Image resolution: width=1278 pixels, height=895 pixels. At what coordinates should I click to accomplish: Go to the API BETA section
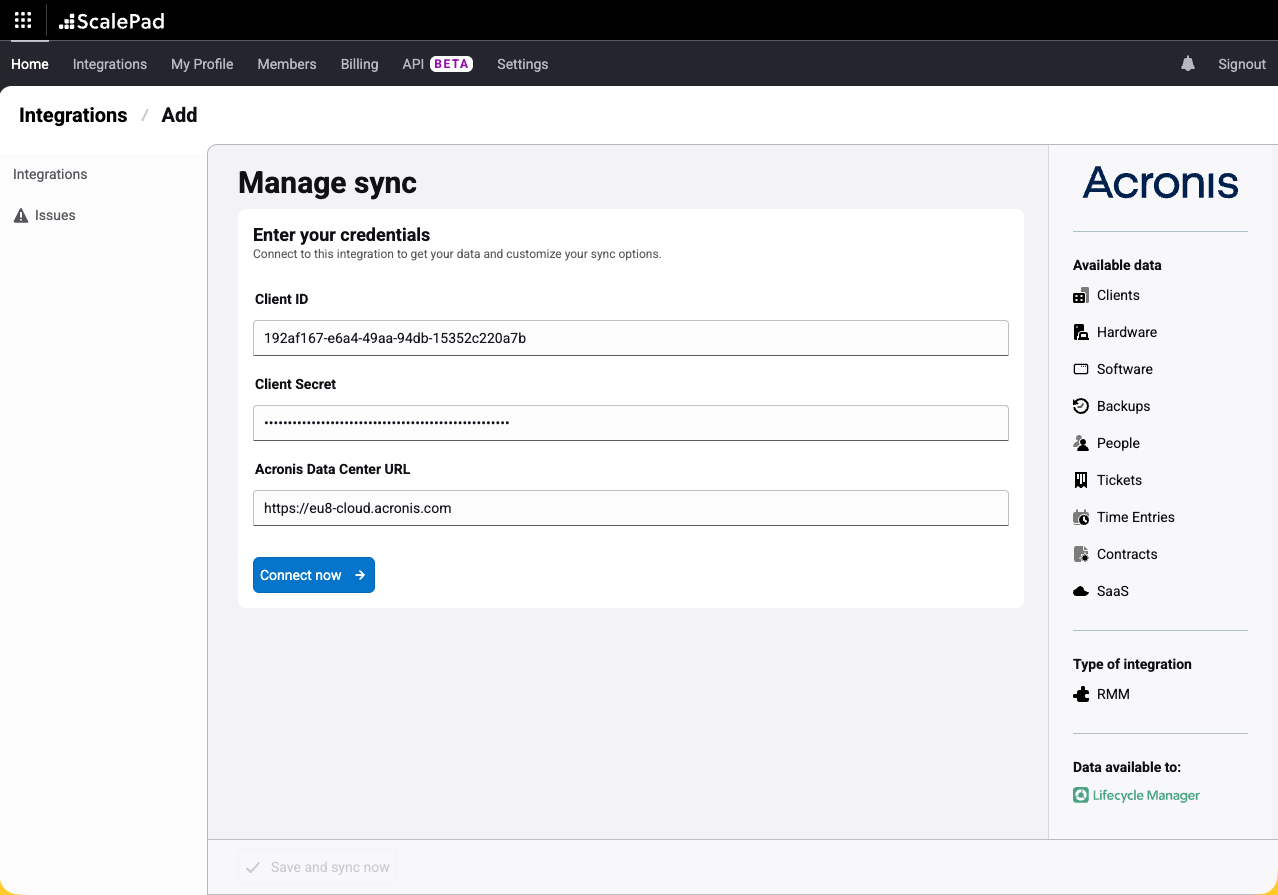(436, 63)
